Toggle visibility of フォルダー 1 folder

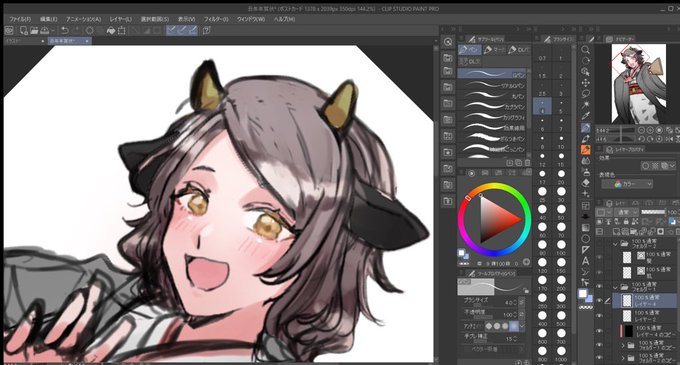click(x=599, y=287)
